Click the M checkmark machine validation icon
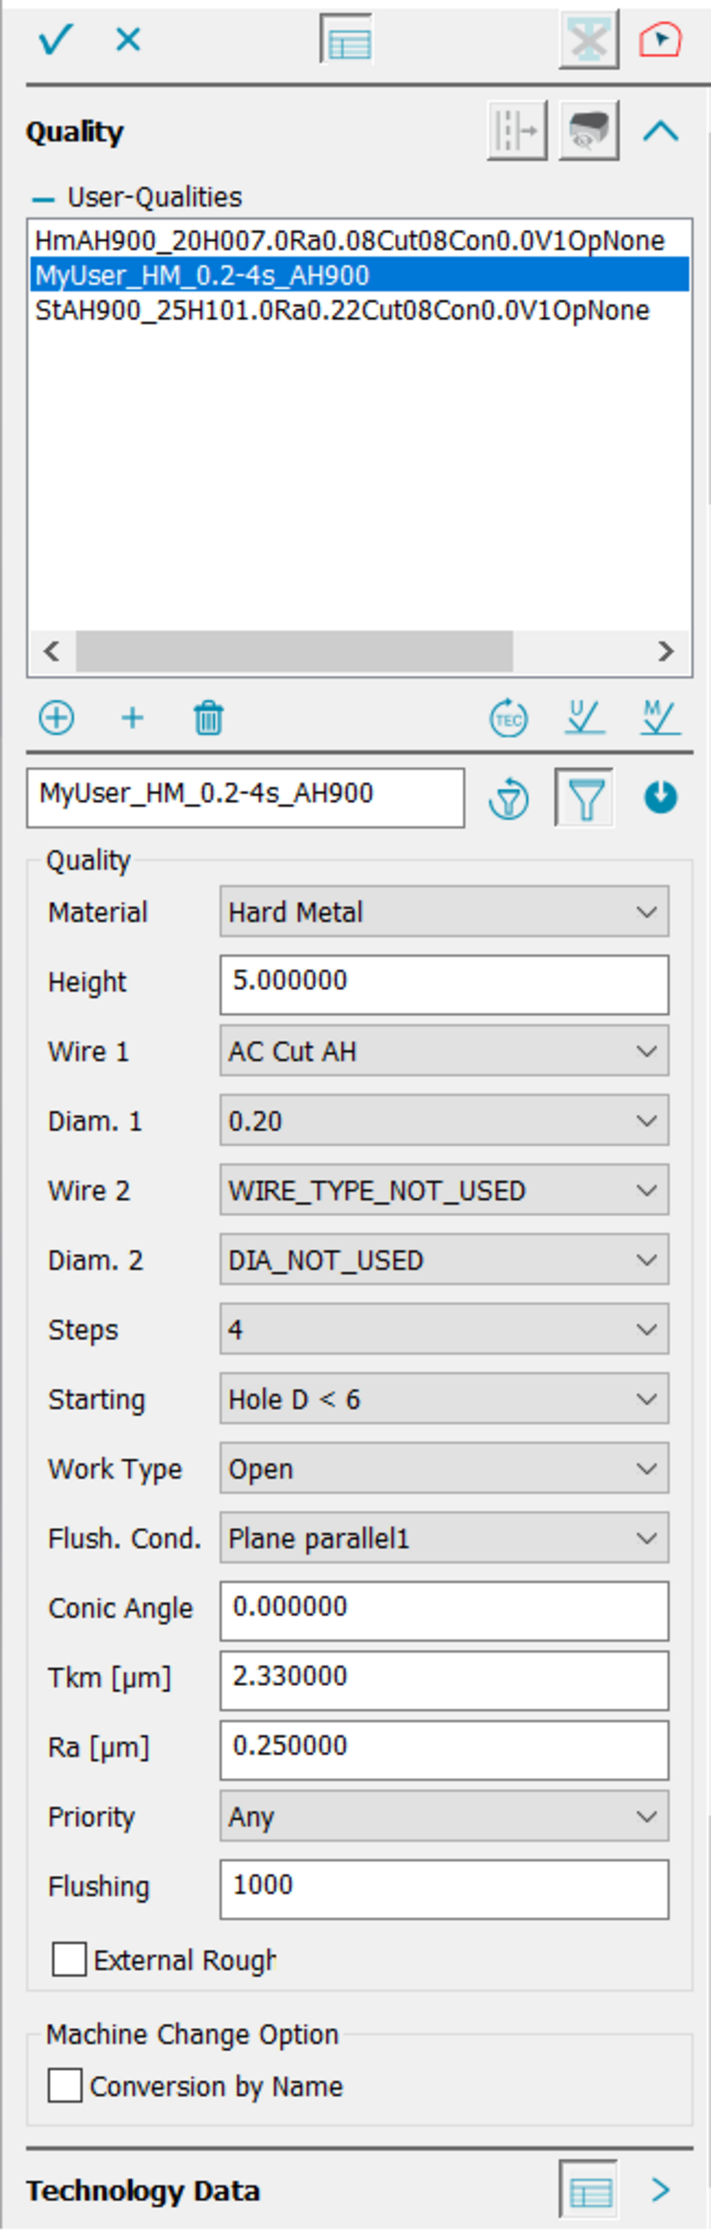This screenshot has width=711, height=2231. (659, 717)
